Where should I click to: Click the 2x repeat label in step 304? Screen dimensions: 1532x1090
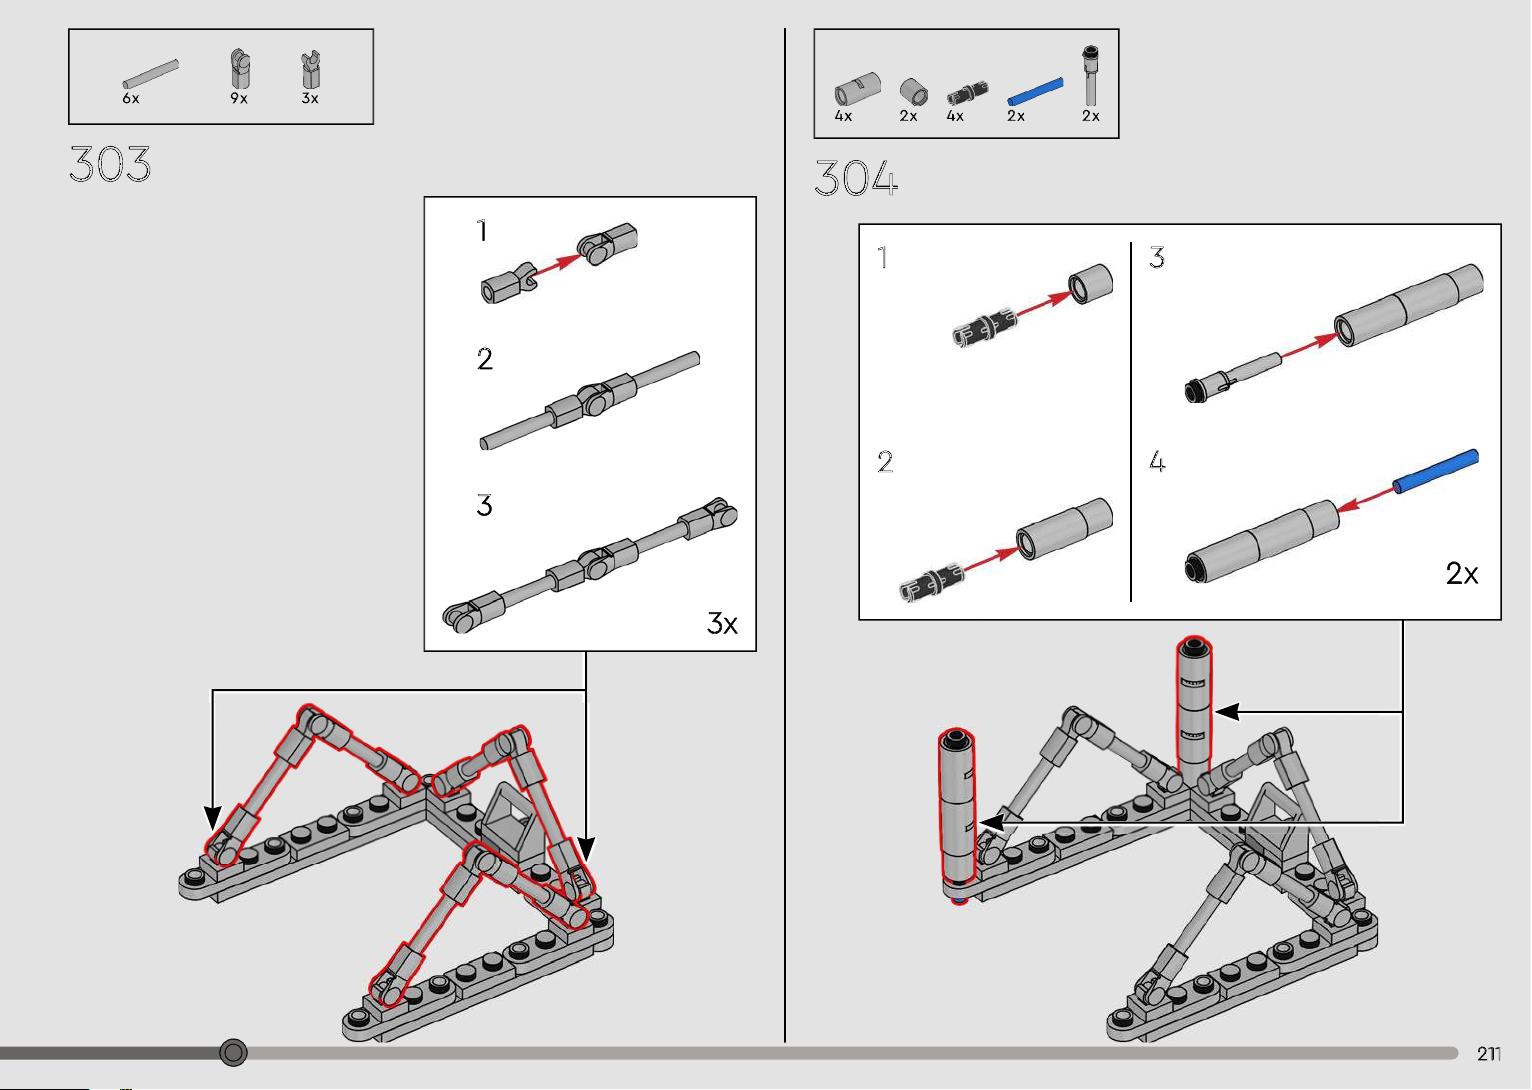coord(1462,573)
